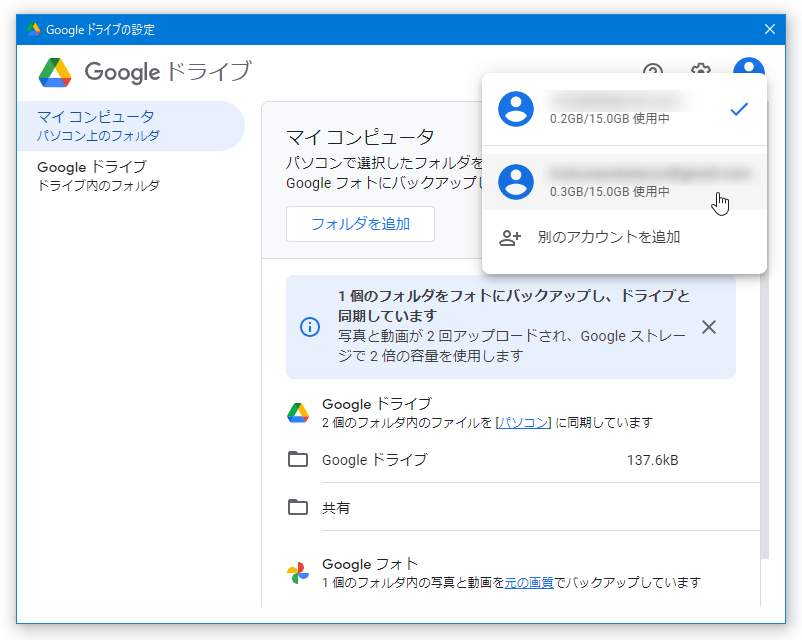Click the Google Drive logo in header
This screenshot has width=802, height=640.
click(x=55, y=72)
